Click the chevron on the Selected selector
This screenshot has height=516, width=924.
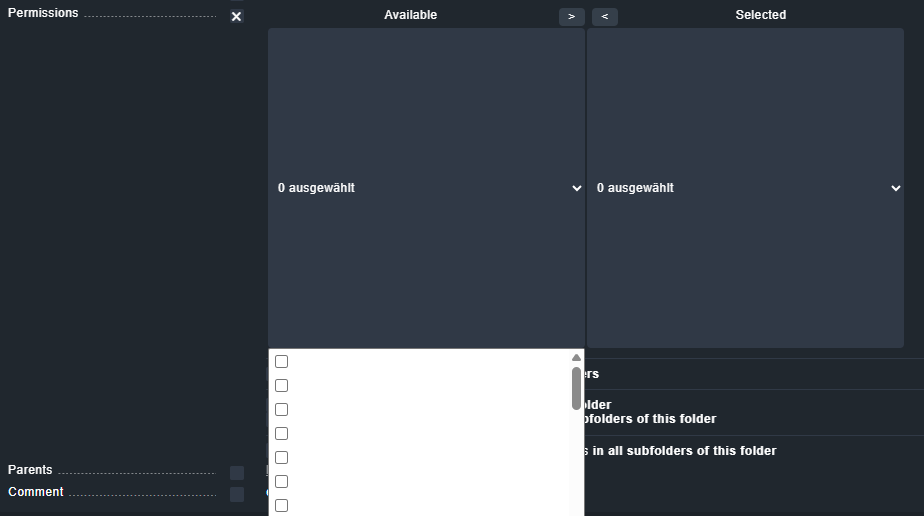[x=895, y=188]
